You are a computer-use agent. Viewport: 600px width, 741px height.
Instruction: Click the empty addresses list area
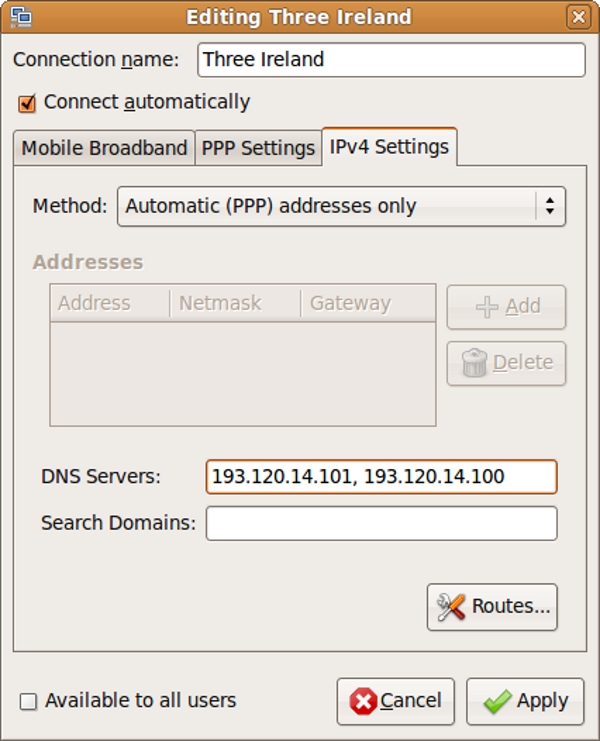(x=243, y=374)
